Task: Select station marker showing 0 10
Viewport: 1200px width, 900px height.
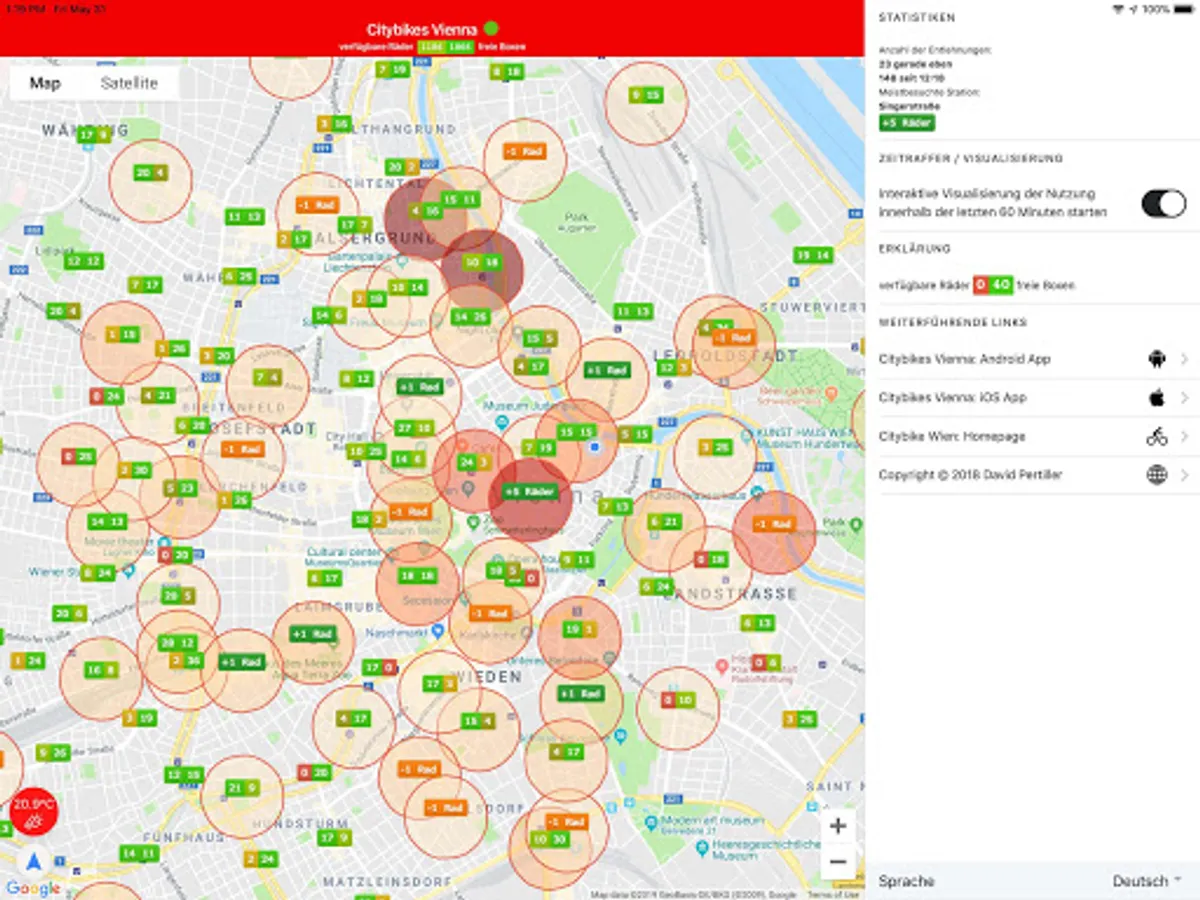Action: [677, 700]
